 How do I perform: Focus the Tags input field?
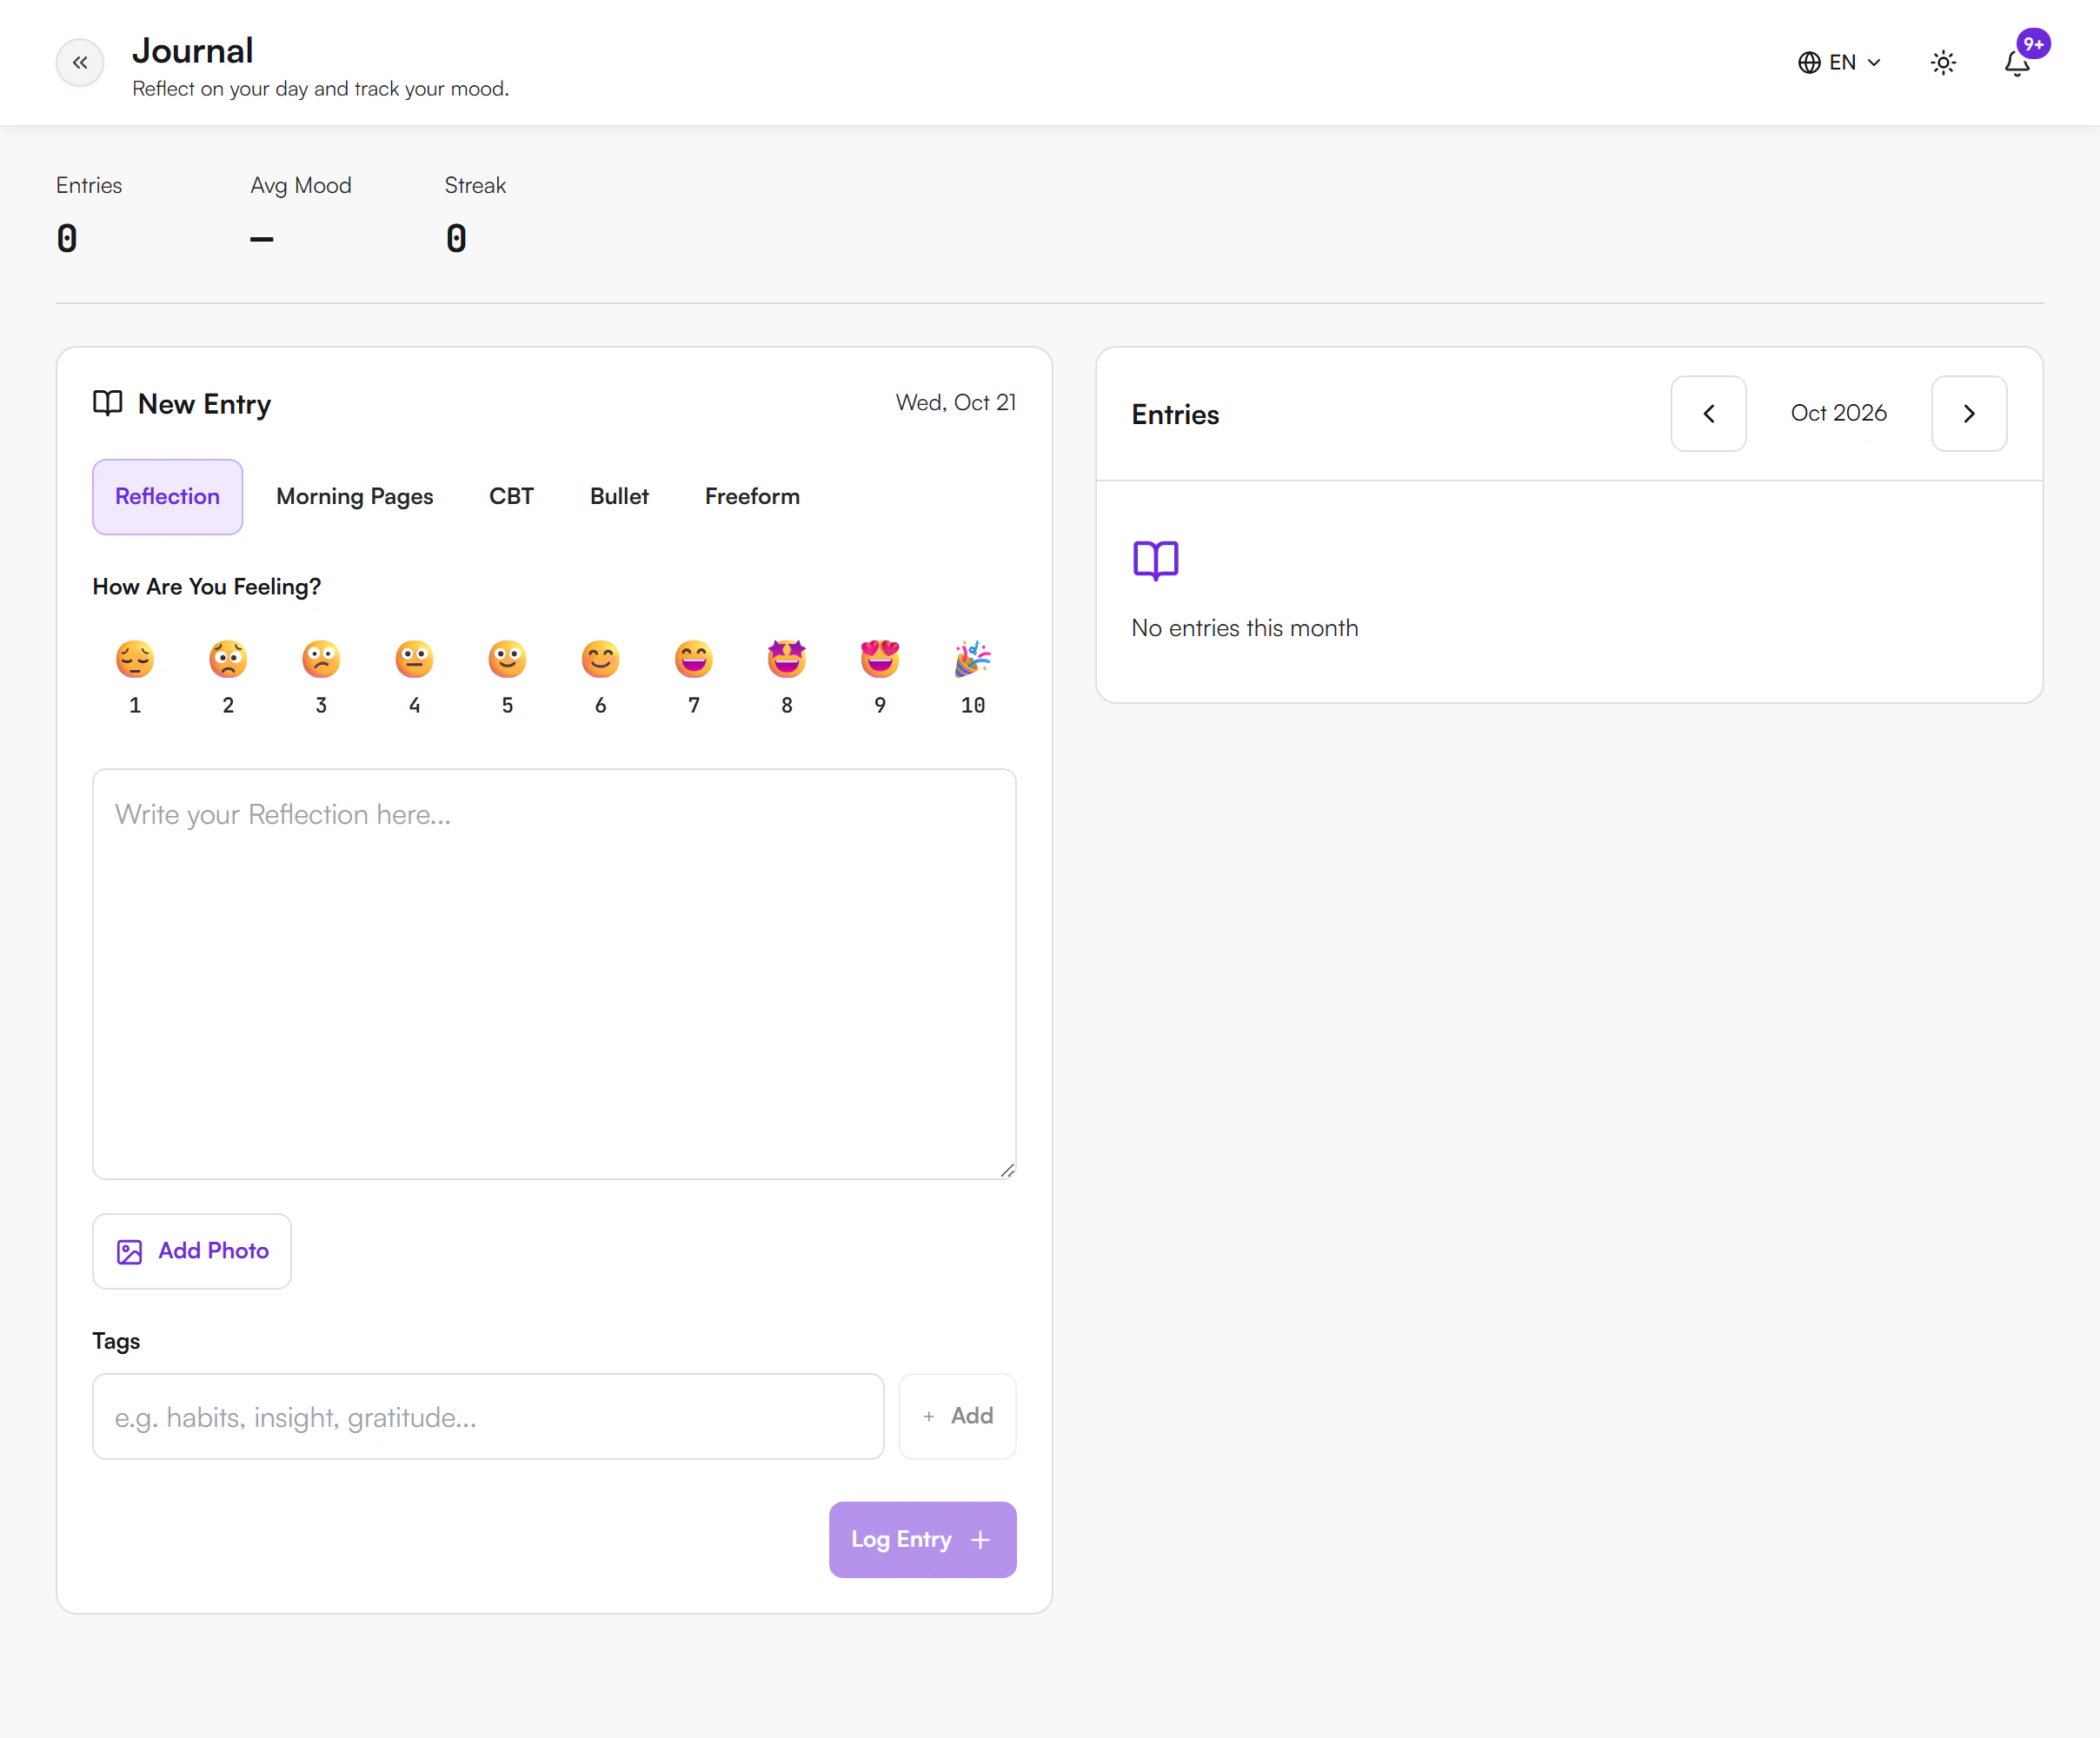pos(488,1416)
